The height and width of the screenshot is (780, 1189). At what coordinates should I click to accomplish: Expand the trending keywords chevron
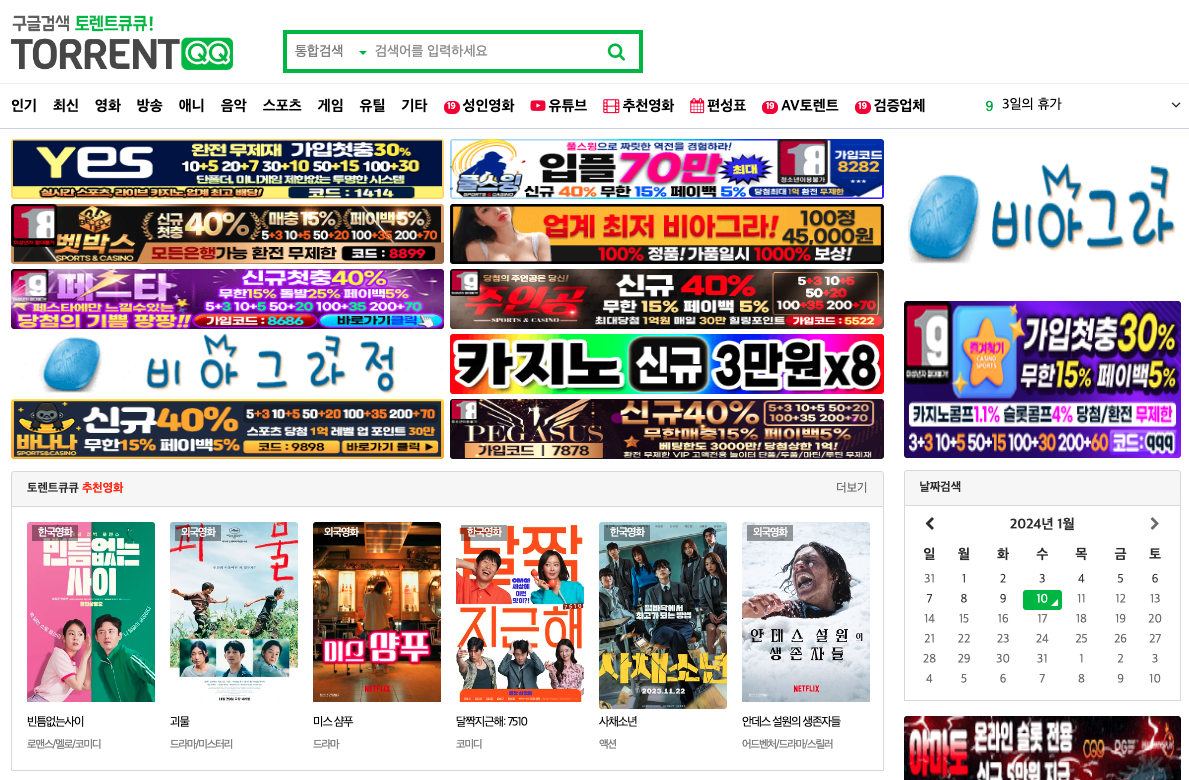[x=1175, y=105]
